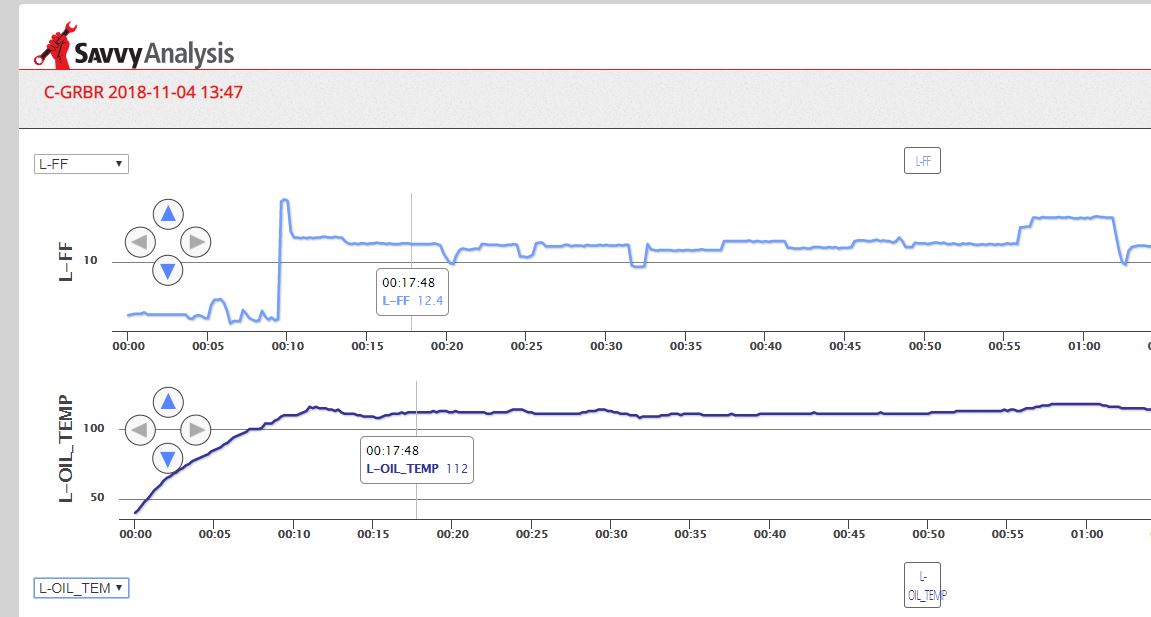Toggle the L-OIL_TEMP legend box
The height and width of the screenshot is (617, 1151).
[922, 585]
